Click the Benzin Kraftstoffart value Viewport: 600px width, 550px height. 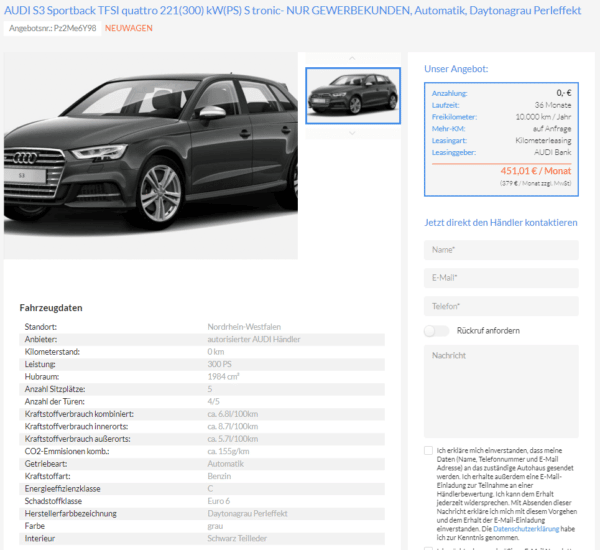pyautogui.click(x=219, y=476)
